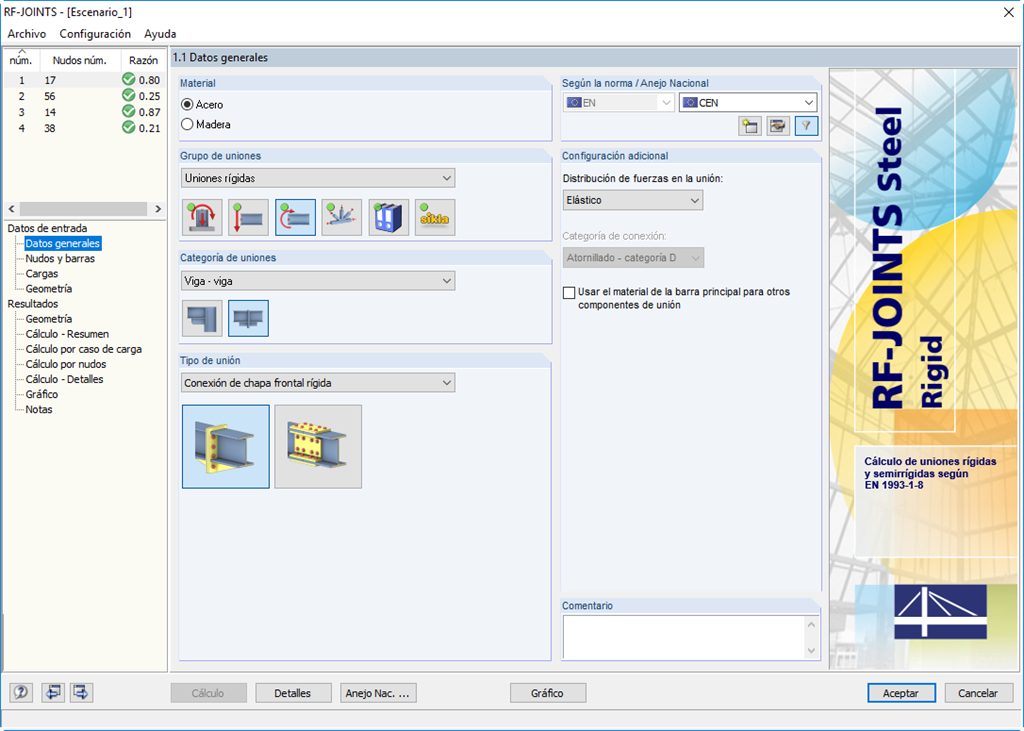Open the Configuración menu
1024x731 pixels.
coord(95,33)
